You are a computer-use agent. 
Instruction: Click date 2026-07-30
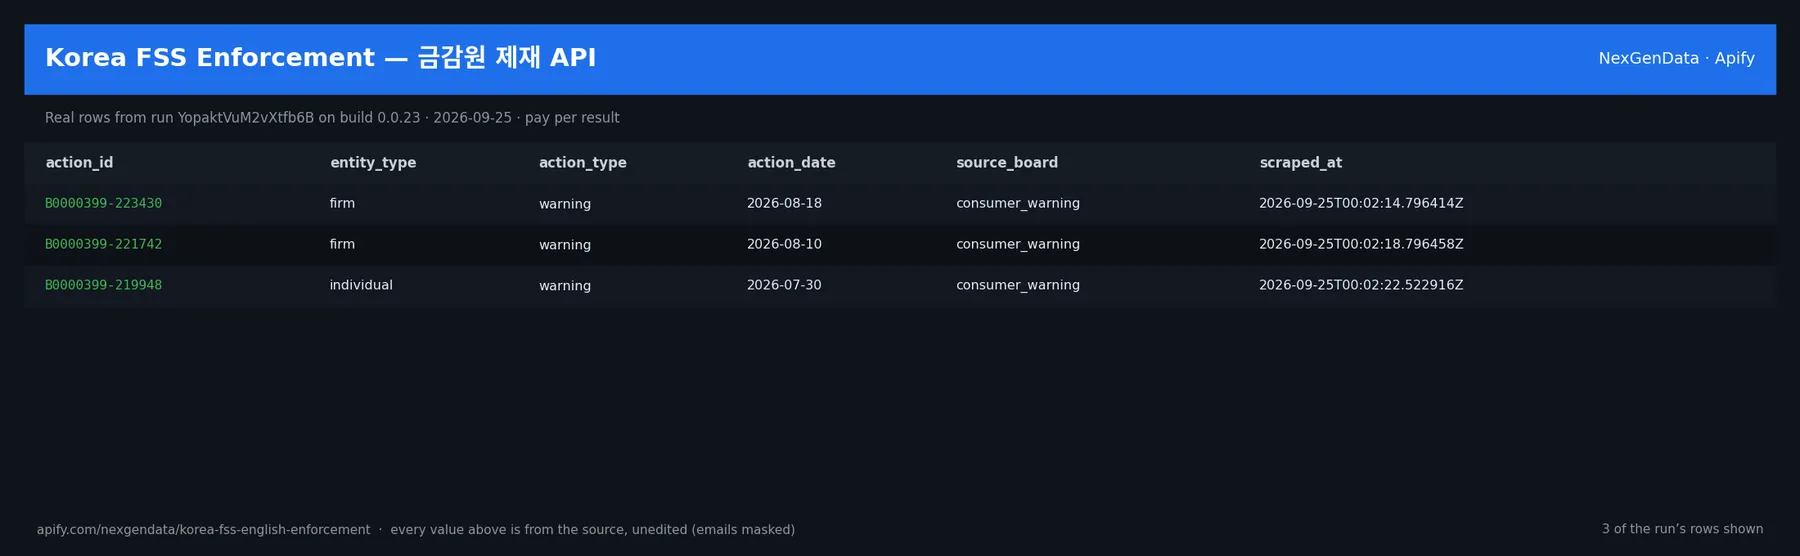(x=784, y=285)
